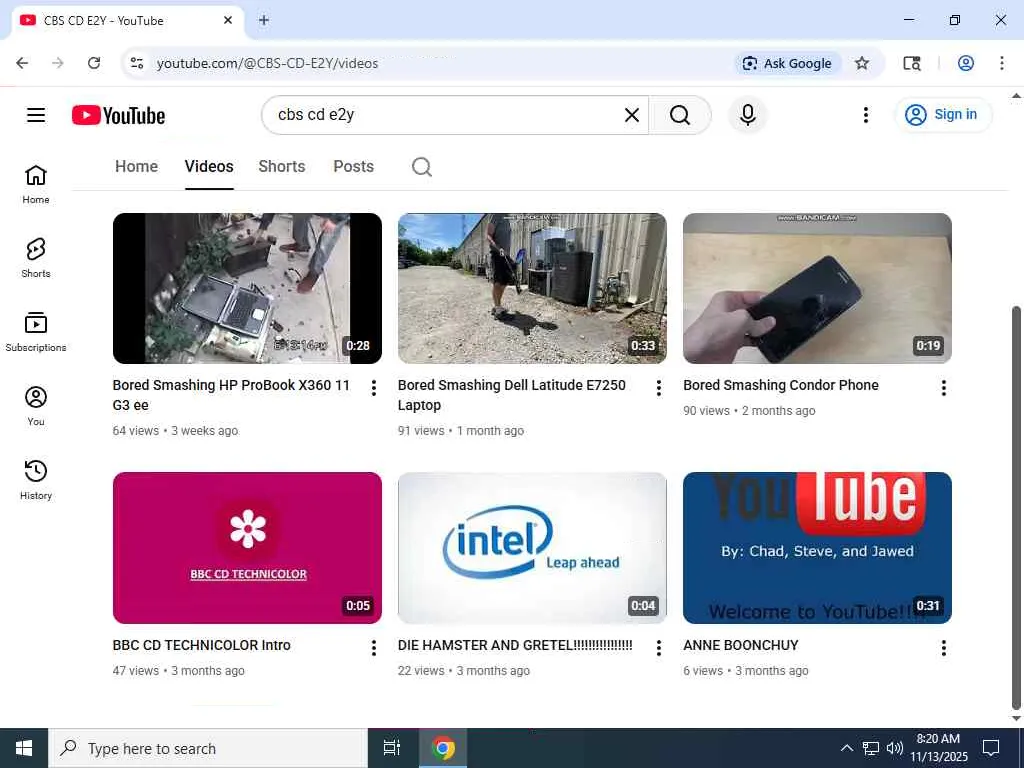Image resolution: width=1024 pixels, height=768 pixels.
Task: Close the CBS CD E2Y tab
Action: click(x=228, y=20)
